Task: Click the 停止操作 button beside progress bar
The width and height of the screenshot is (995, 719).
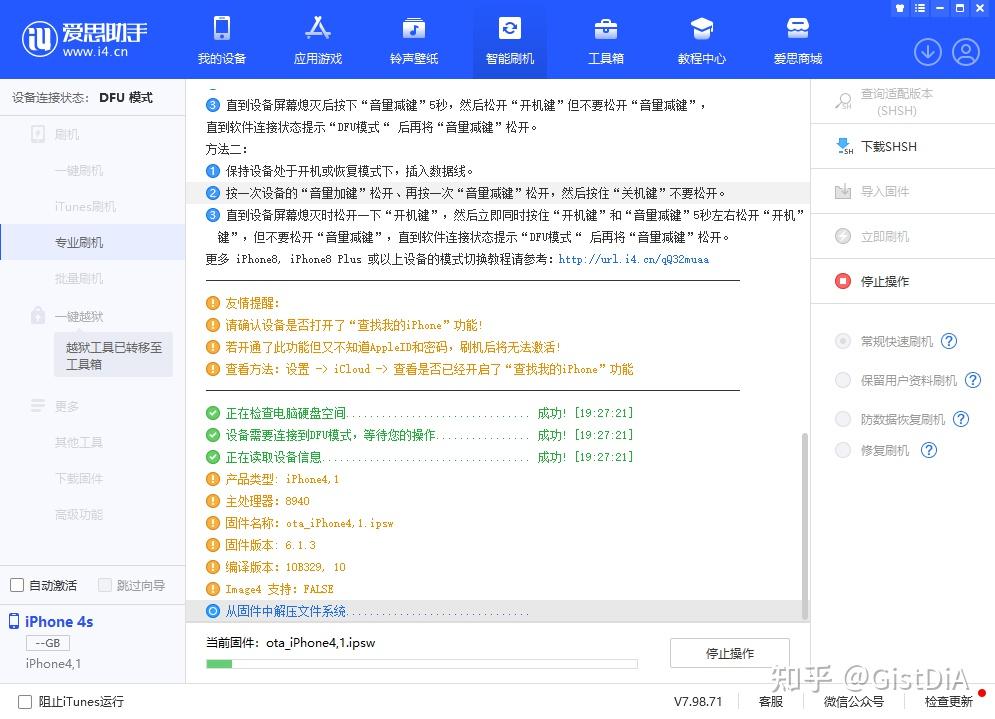Action: [x=730, y=653]
